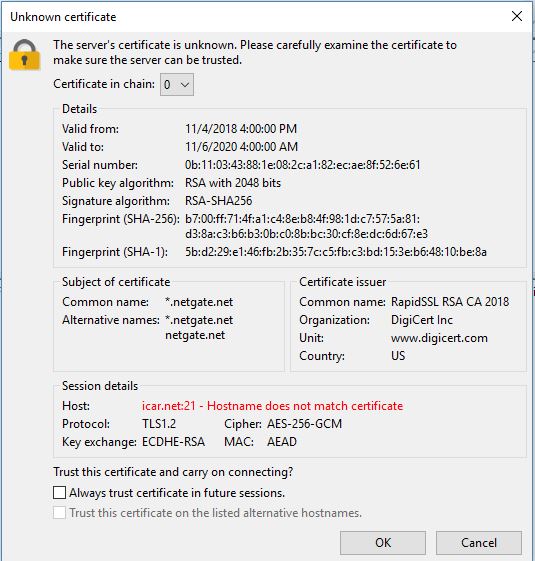Click the red hostname mismatch warning
Image resolution: width=535 pixels, height=561 pixels.
pyautogui.click(x=272, y=406)
